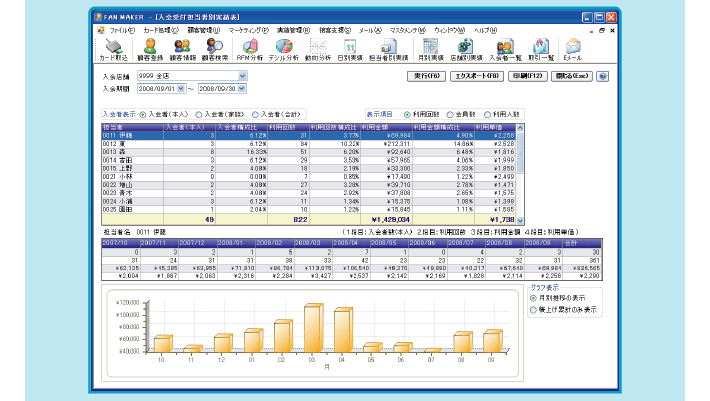This screenshot has width=710, height=401.
Task: Select the 0022 増山 row
Action: [309, 185]
